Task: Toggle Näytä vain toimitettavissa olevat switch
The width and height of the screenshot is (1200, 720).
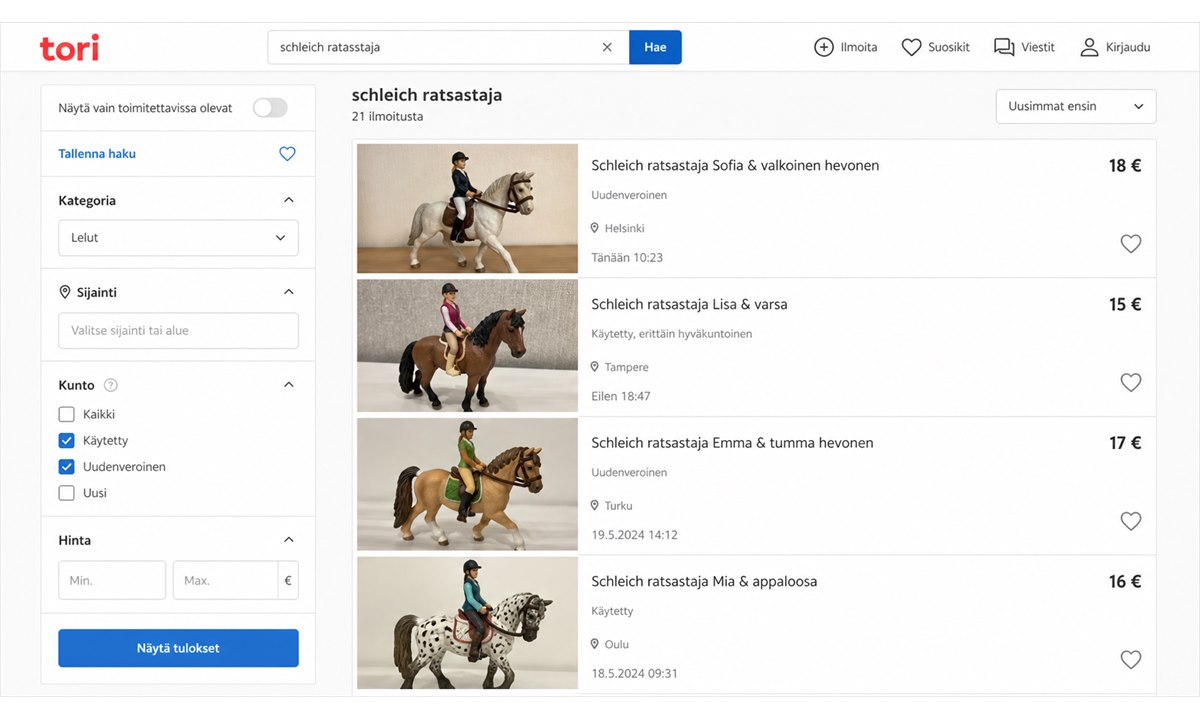Action: (x=270, y=108)
